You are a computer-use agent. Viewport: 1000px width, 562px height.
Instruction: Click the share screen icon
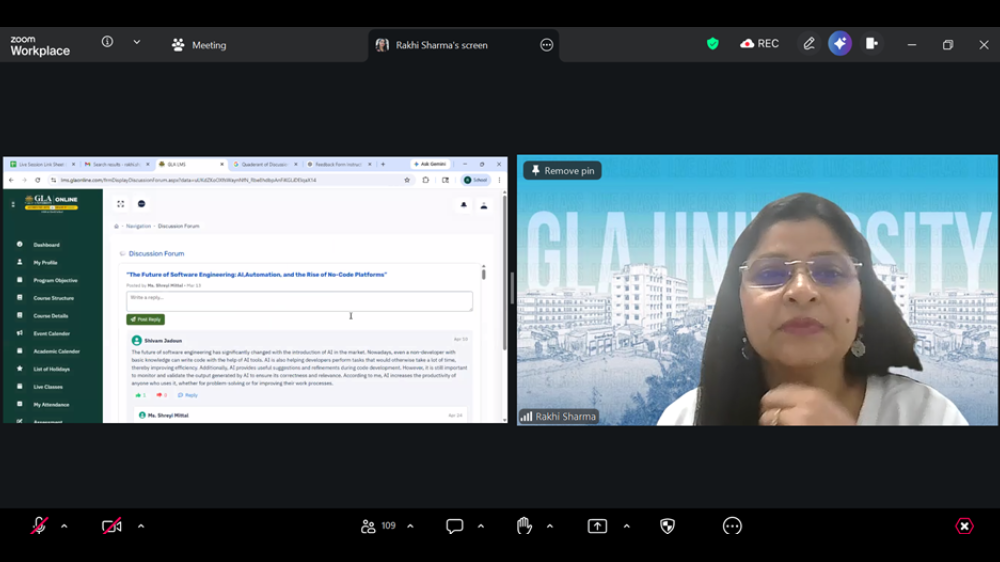[597, 526]
